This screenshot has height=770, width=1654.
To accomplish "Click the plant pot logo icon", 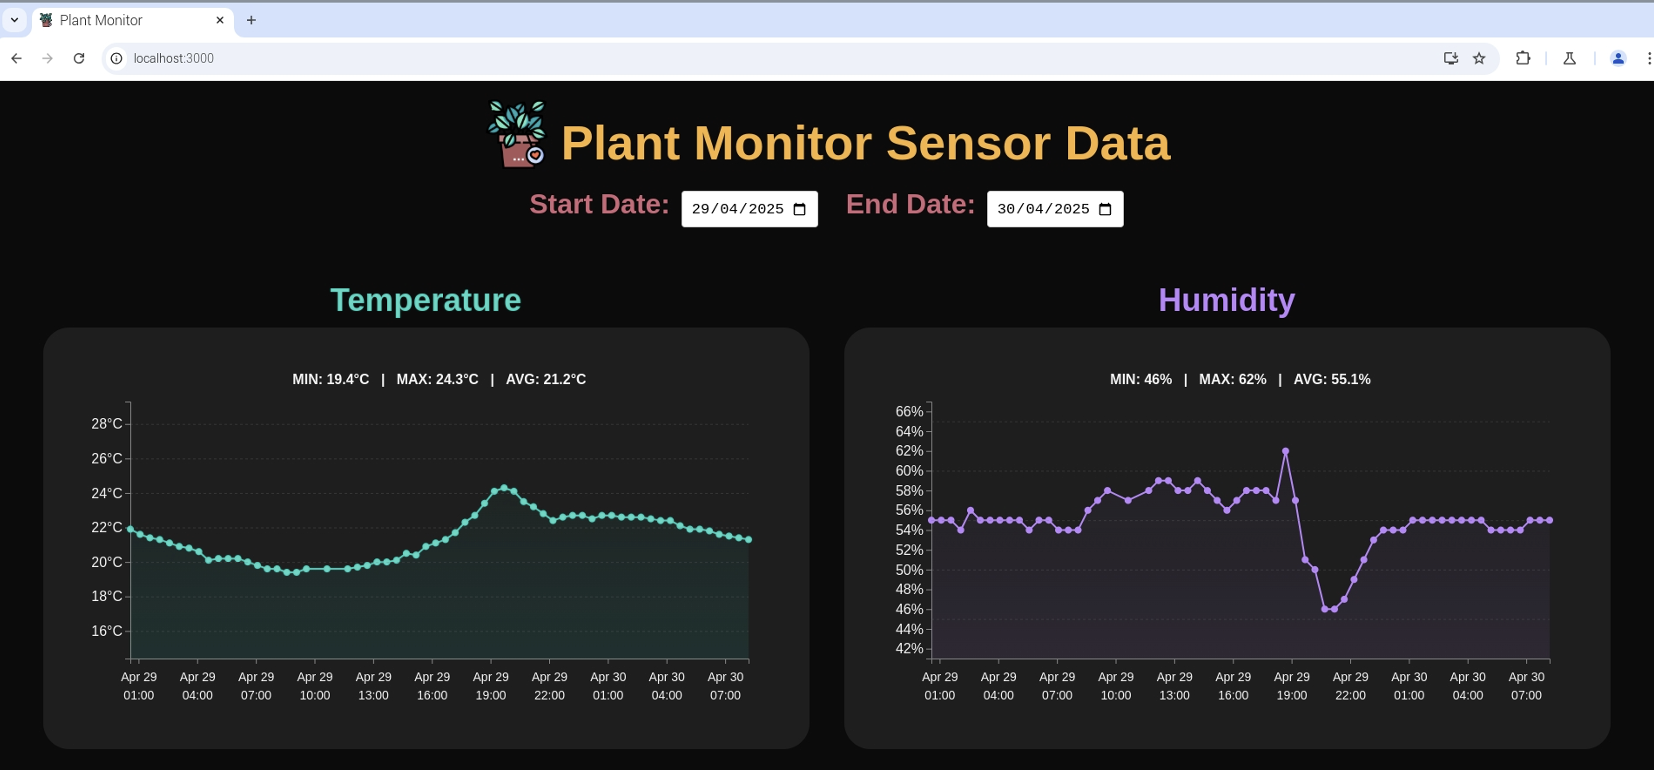I will click(x=517, y=134).
